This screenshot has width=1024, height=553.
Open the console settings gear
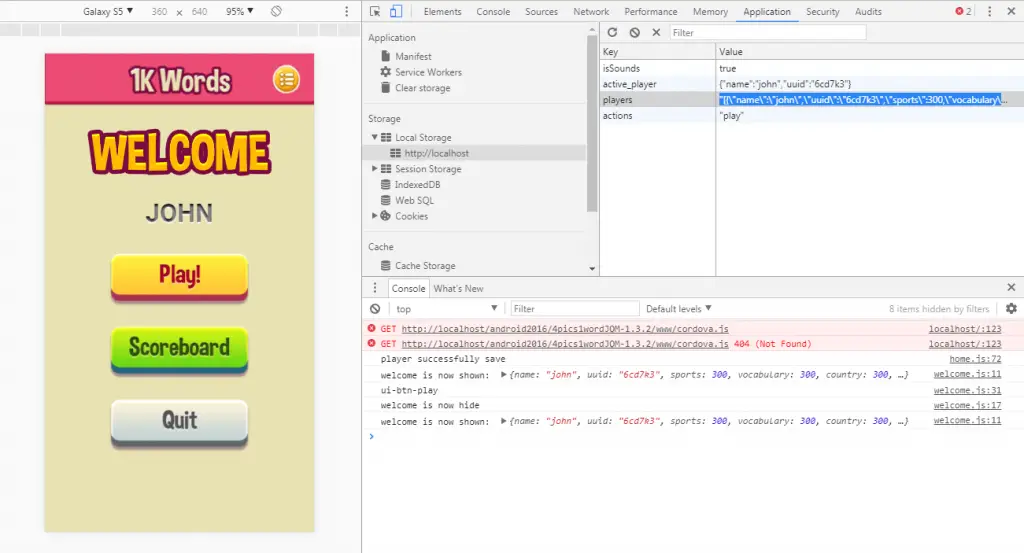coord(1011,309)
